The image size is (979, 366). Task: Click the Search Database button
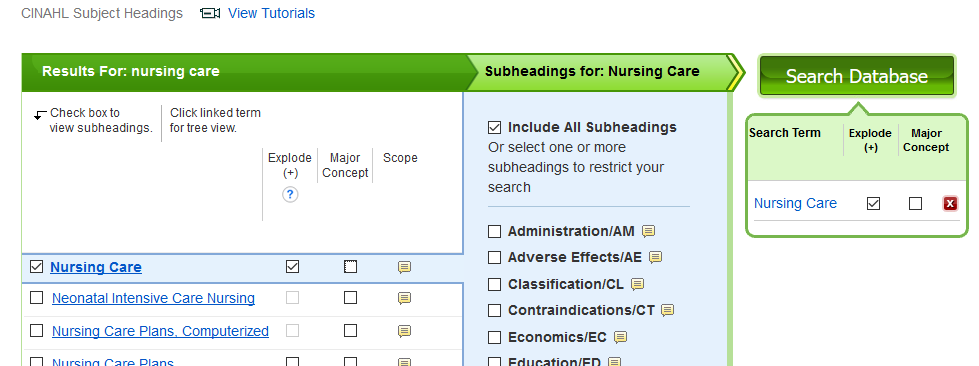(857, 76)
